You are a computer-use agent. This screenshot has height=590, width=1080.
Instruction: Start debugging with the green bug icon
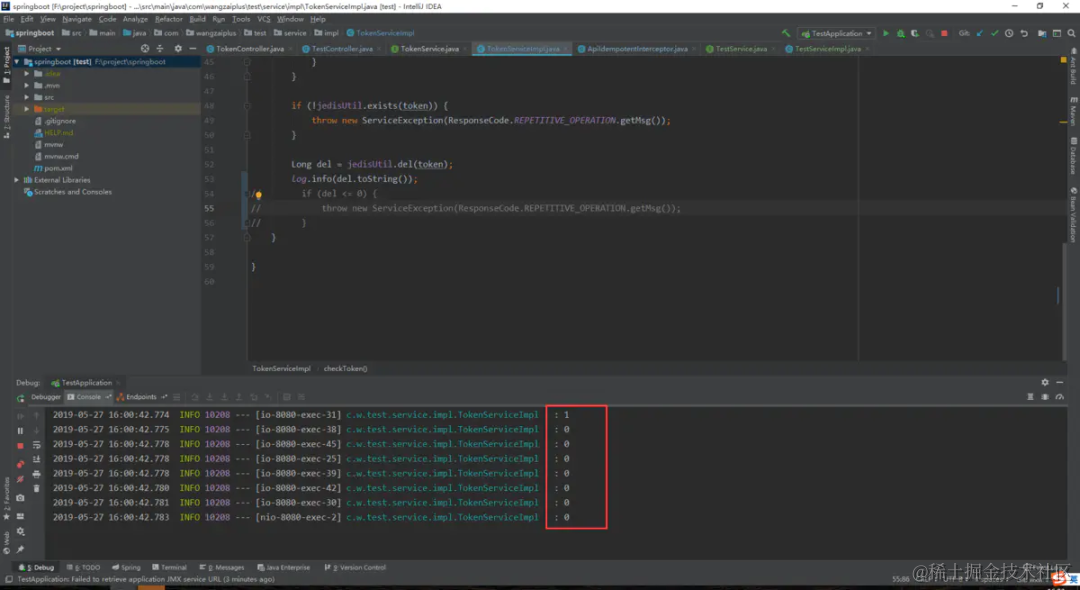point(900,33)
